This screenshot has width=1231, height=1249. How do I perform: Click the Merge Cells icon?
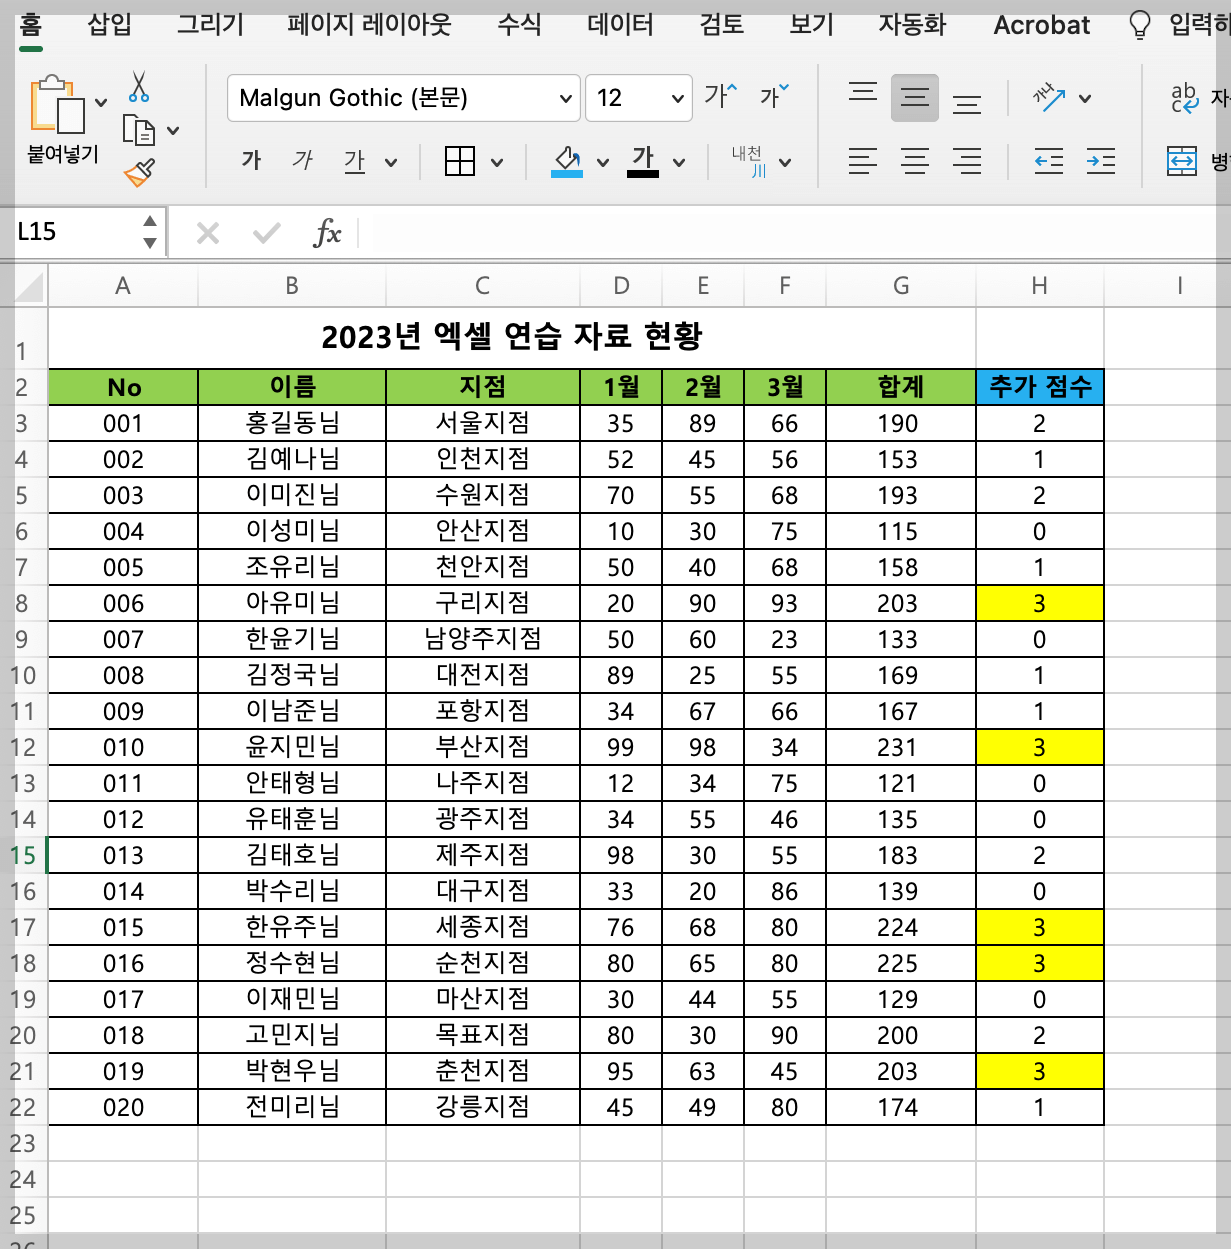pos(1182,161)
